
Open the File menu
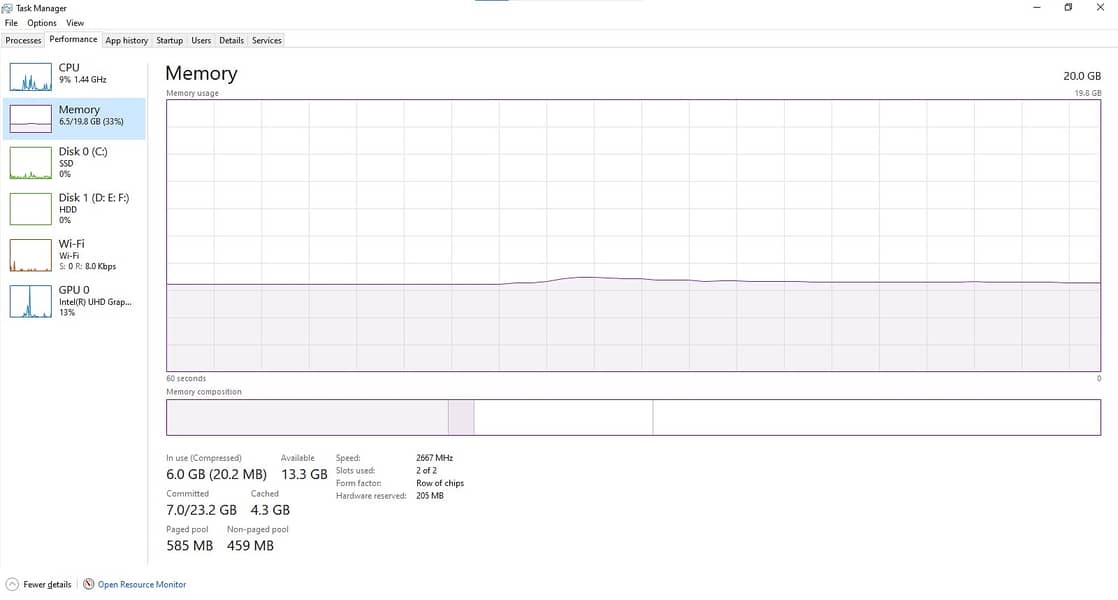click(11, 23)
